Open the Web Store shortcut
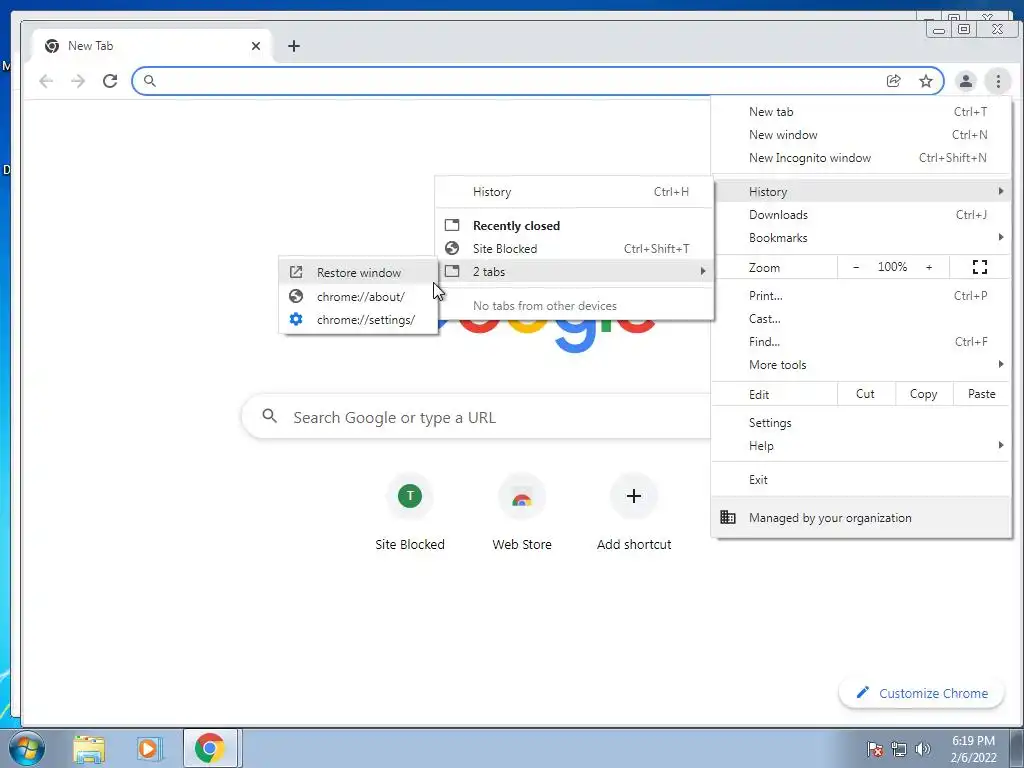Image resolution: width=1024 pixels, height=768 pixels. coord(522,513)
